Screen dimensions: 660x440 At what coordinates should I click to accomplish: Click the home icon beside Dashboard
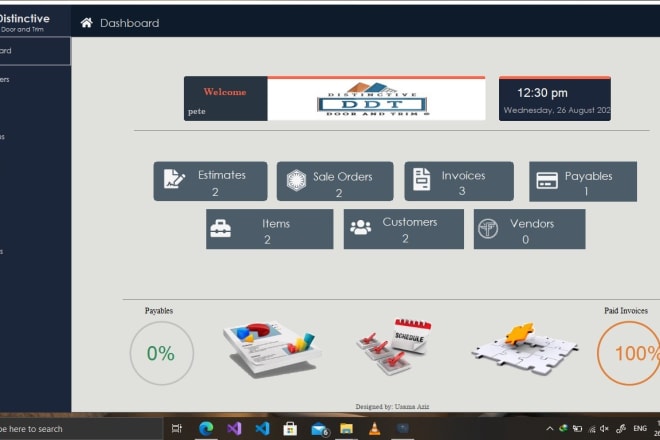tap(86, 23)
